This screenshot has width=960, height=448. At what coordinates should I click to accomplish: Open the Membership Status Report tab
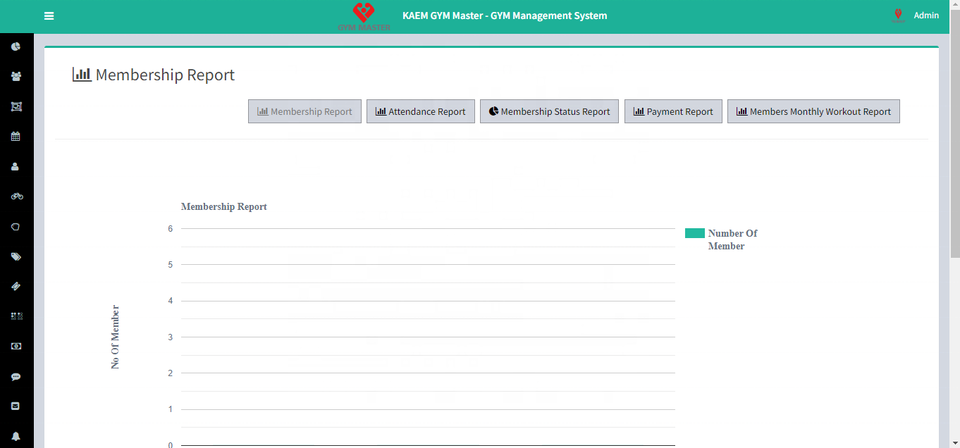[549, 112]
